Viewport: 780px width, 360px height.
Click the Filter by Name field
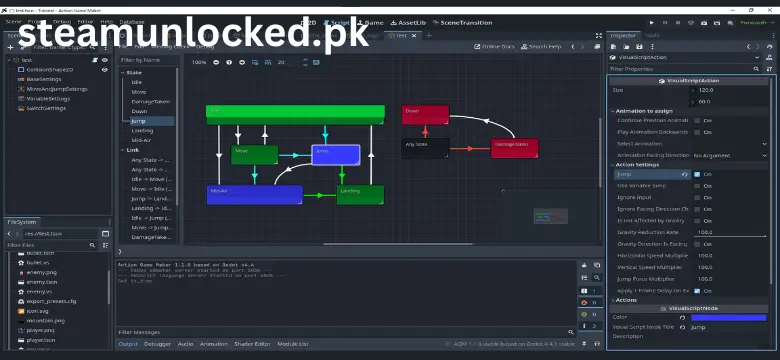click(149, 60)
